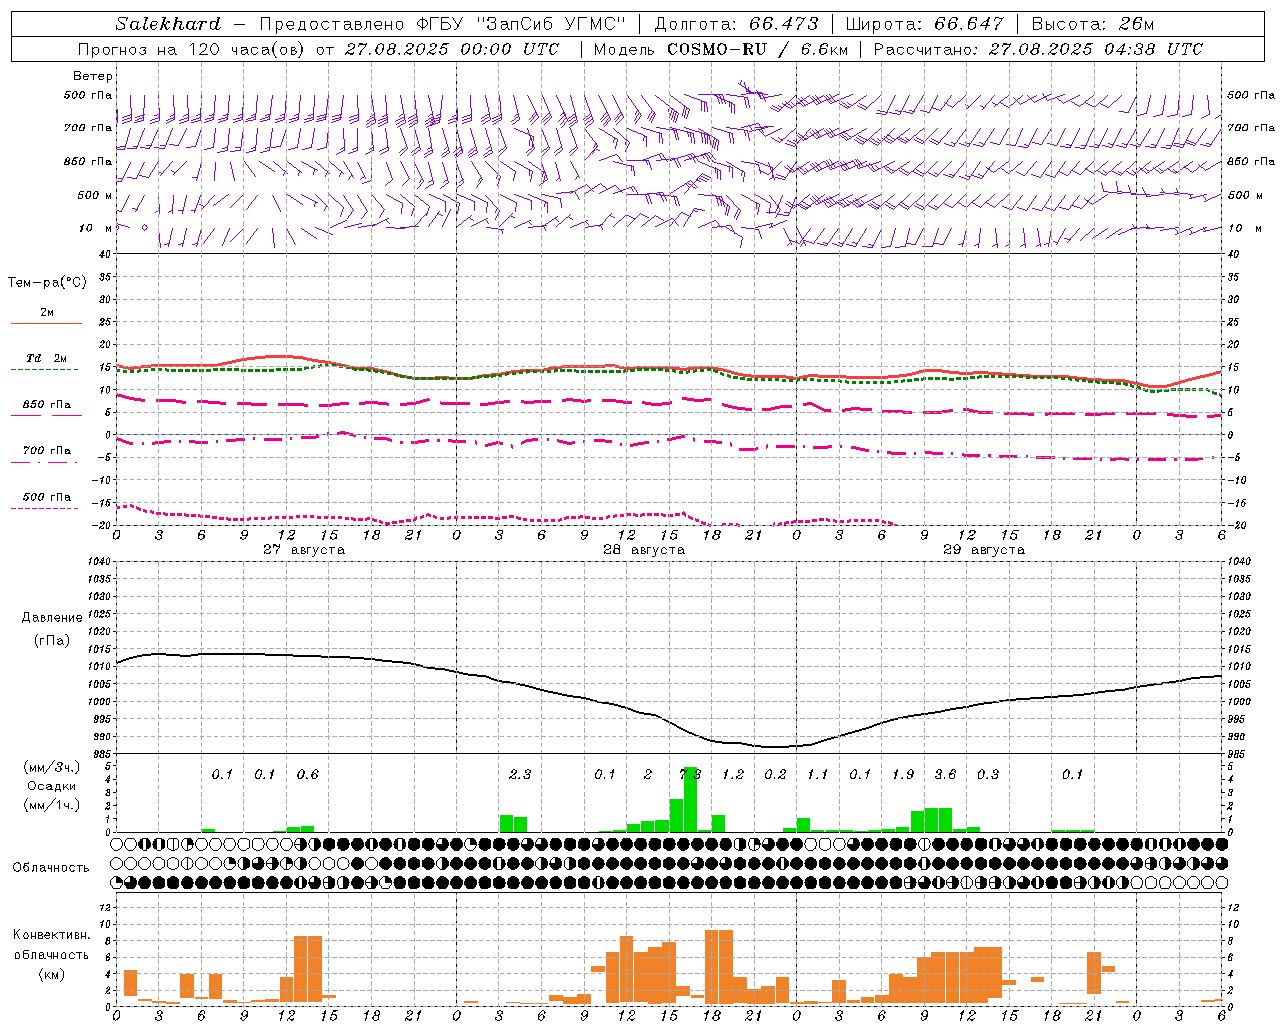
Task: Click the "Рассчитано: 27.08.2025 04:38 UTC" timestamp
Action: (x=1038, y=49)
